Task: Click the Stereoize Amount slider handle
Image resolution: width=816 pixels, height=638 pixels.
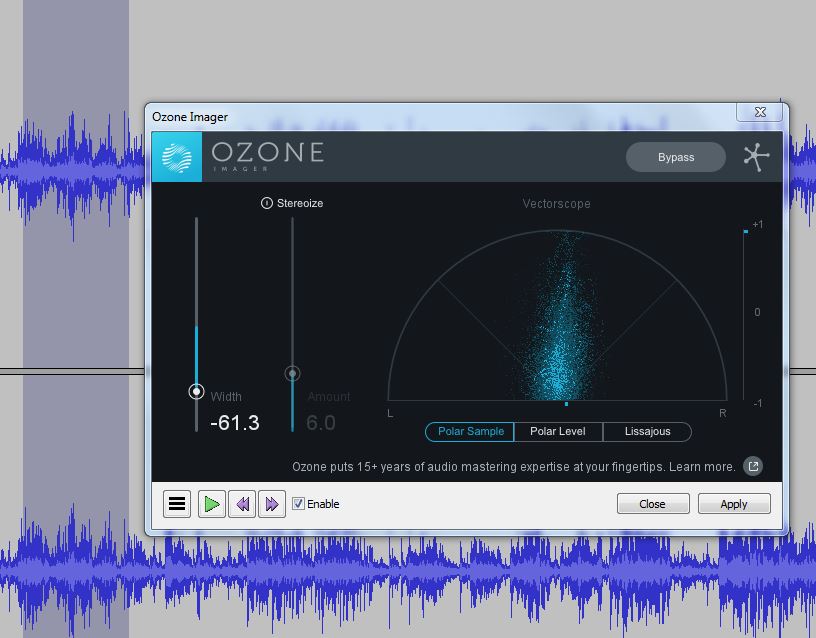Action: (x=292, y=374)
